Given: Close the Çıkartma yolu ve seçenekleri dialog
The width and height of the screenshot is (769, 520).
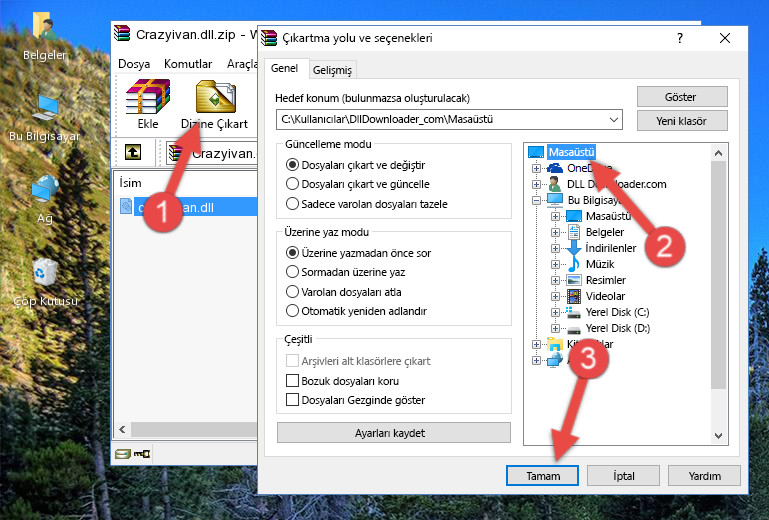Looking at the screenshot, I should (x=725, y=38).
